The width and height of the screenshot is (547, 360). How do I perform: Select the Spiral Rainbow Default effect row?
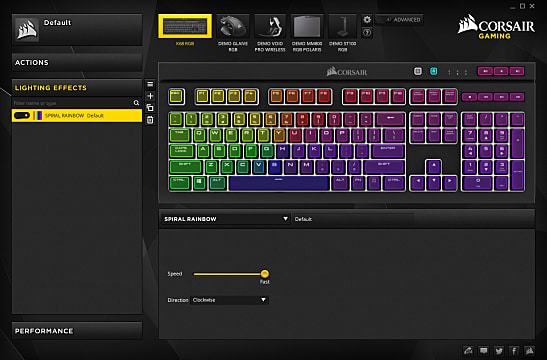pyautogui.click(x=77, y=115)
